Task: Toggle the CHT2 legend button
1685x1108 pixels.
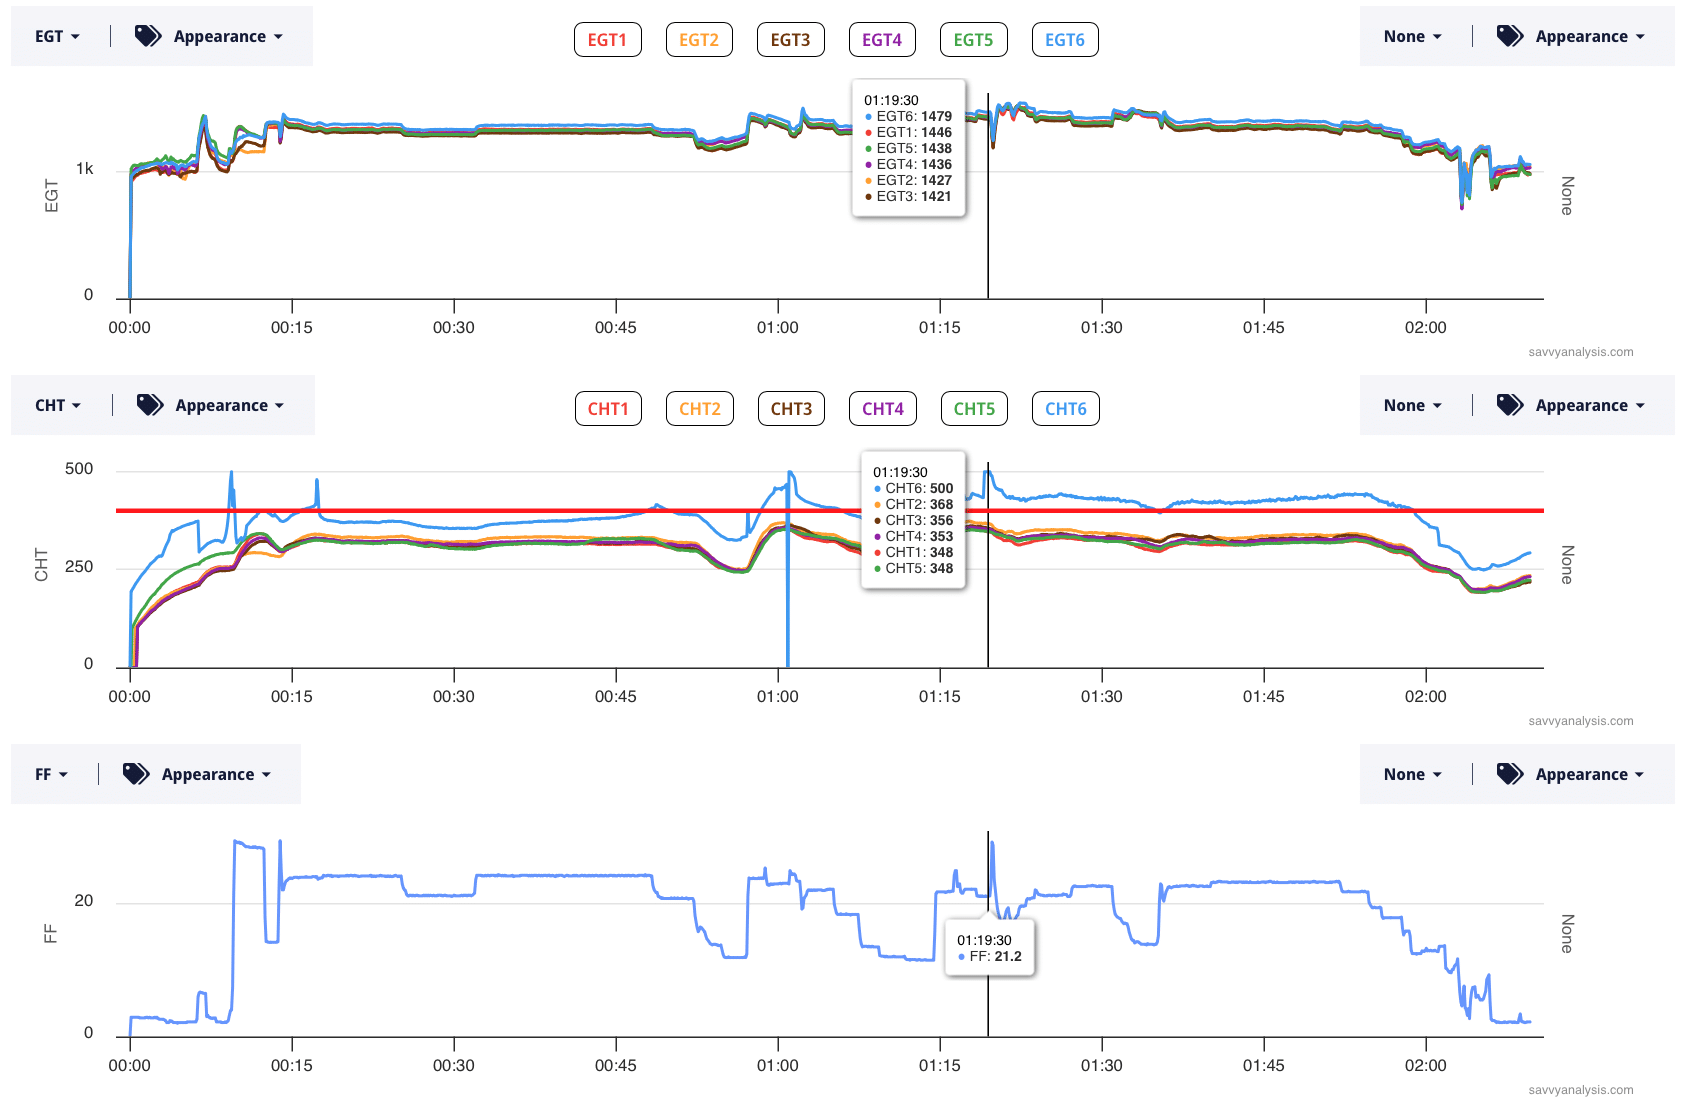Action: pos(699,409)
